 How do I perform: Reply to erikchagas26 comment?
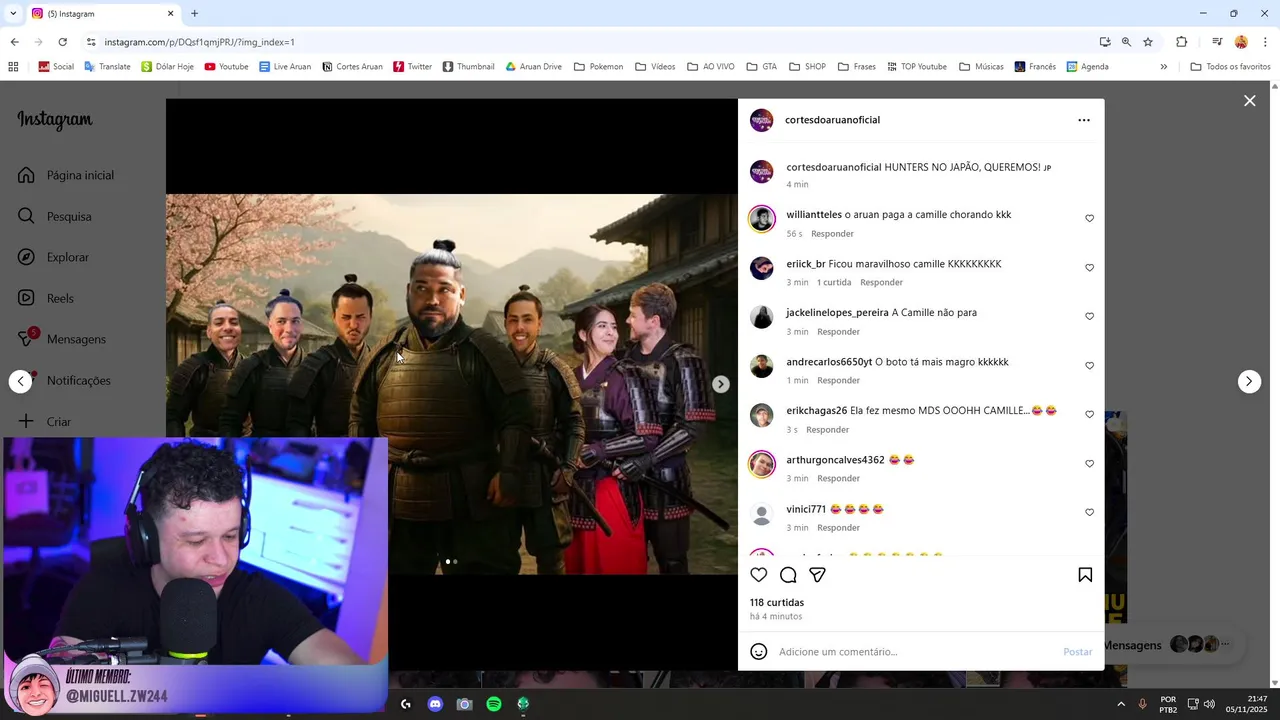coord(827,430)
